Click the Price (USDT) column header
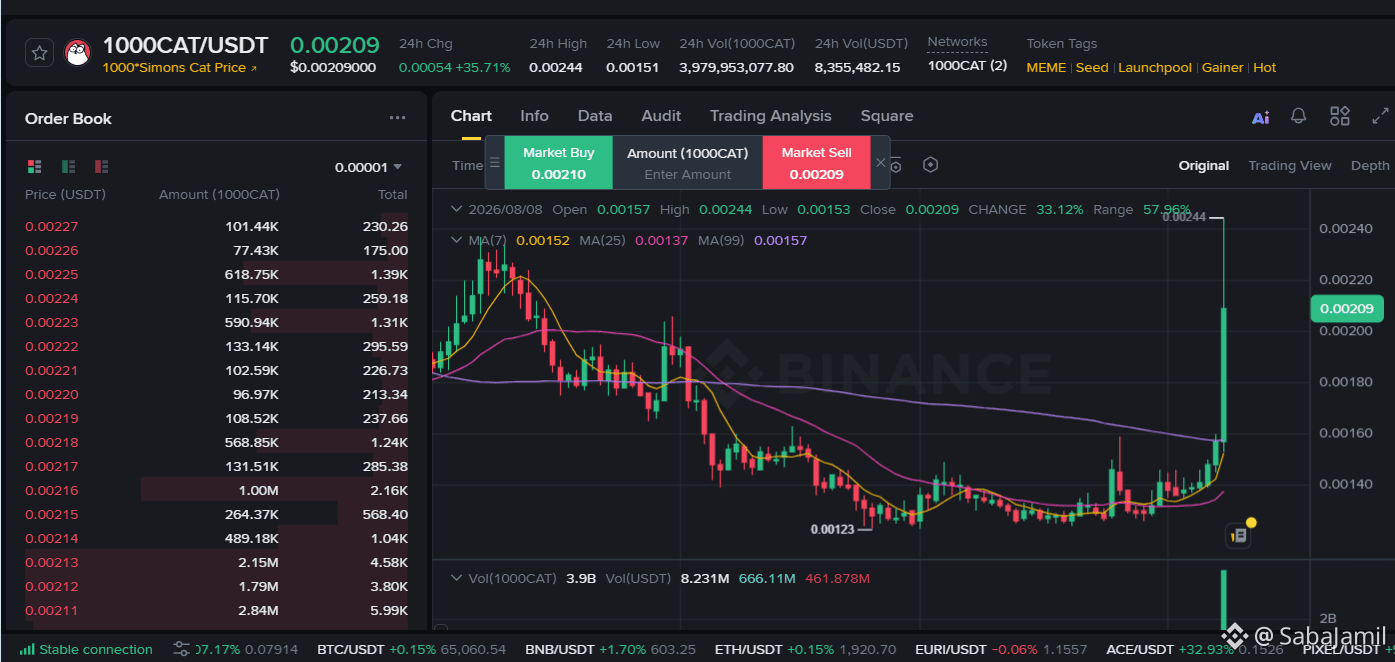Viewport: 1395px width, 662px height. point(65,194)
